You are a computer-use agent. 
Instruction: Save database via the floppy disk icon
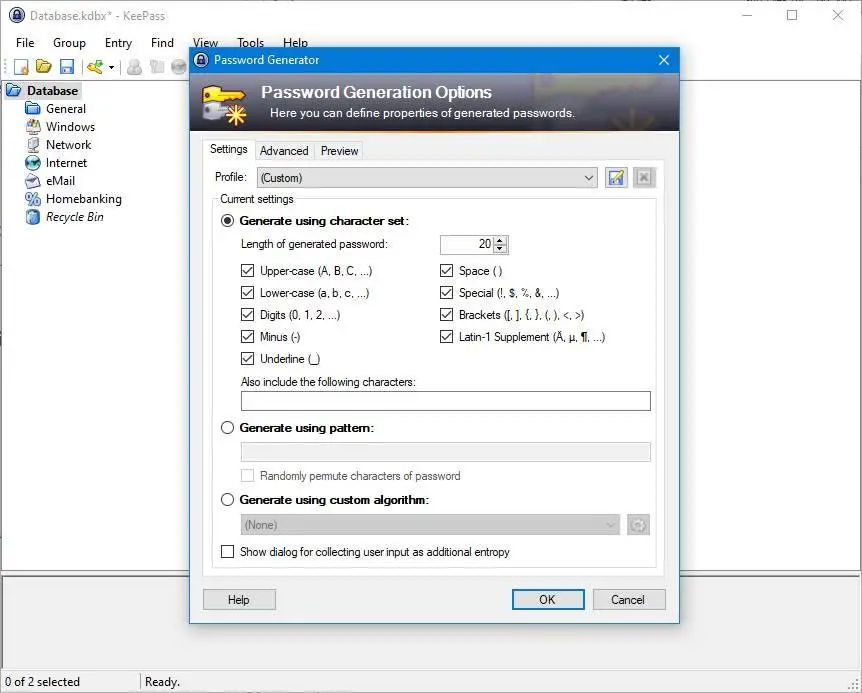click(x=67, y=67)
